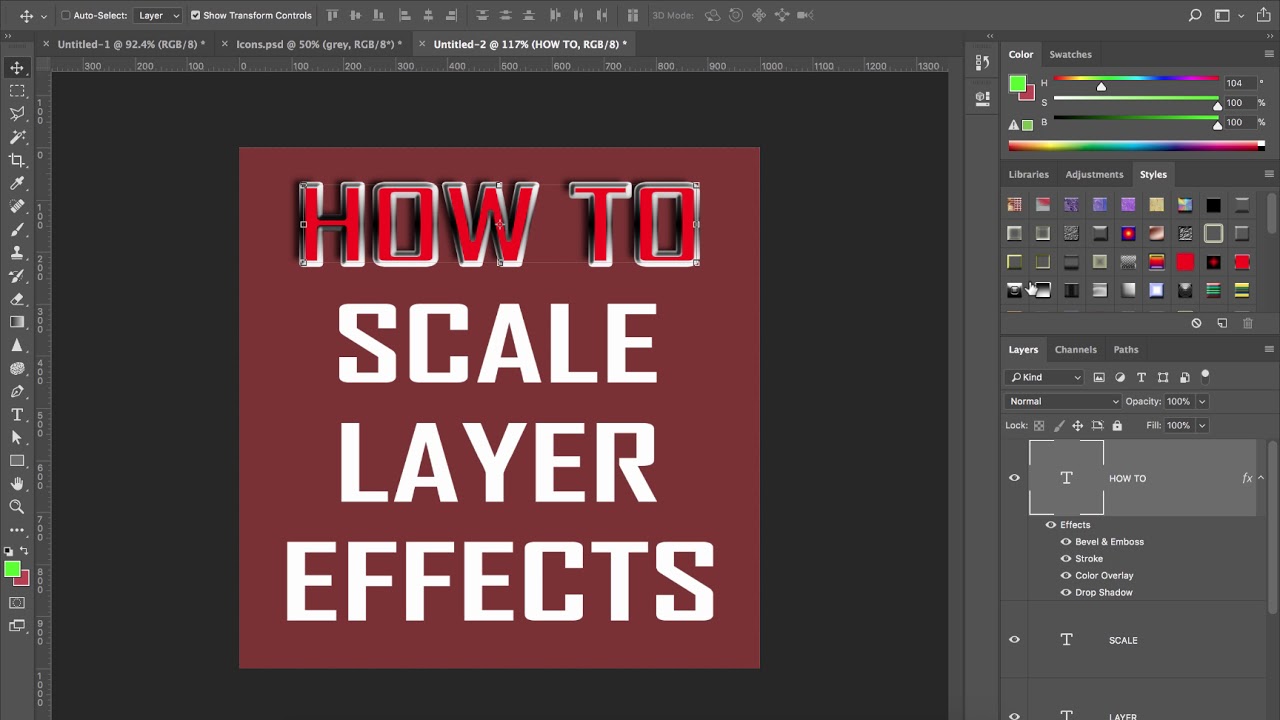Select the Rectangular Marquee tool

coord(17,91)
